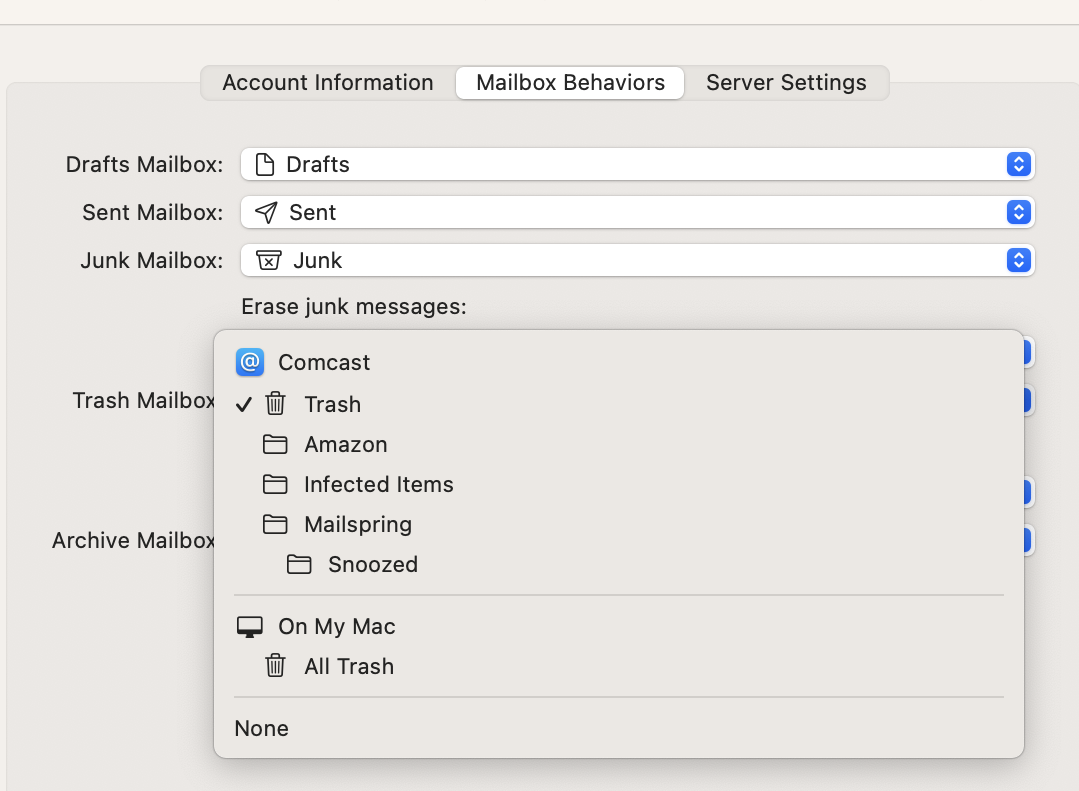The width and height of the screenshot is (1079, 791).
Task: Select the On My Mac header
Action: coord(619,626)
